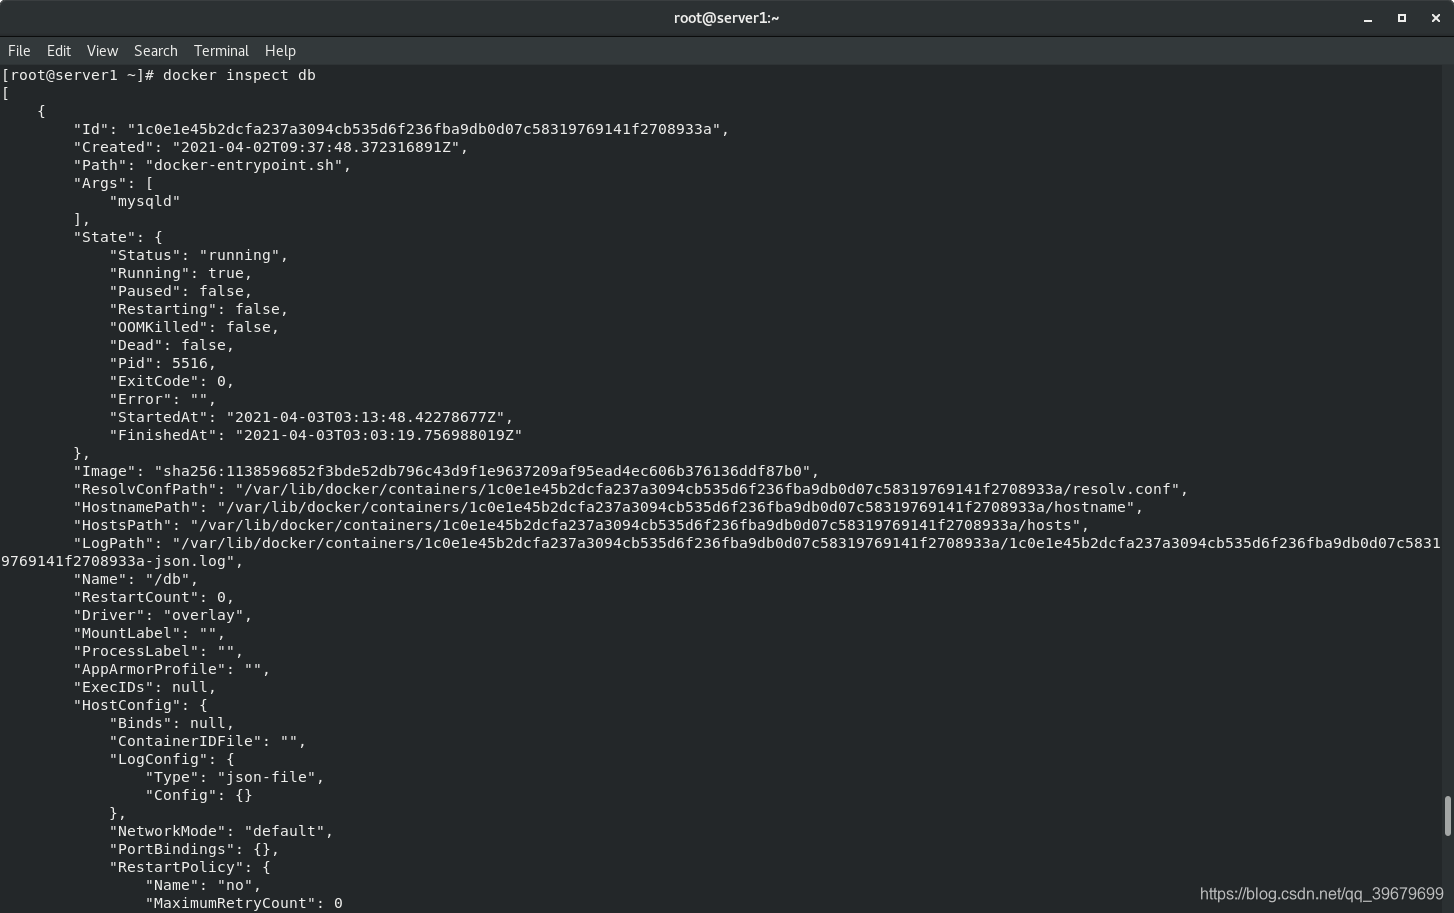Click the "HostsPath" line
Viewport: 1454px width, 913px height.
tap(581, 525)
